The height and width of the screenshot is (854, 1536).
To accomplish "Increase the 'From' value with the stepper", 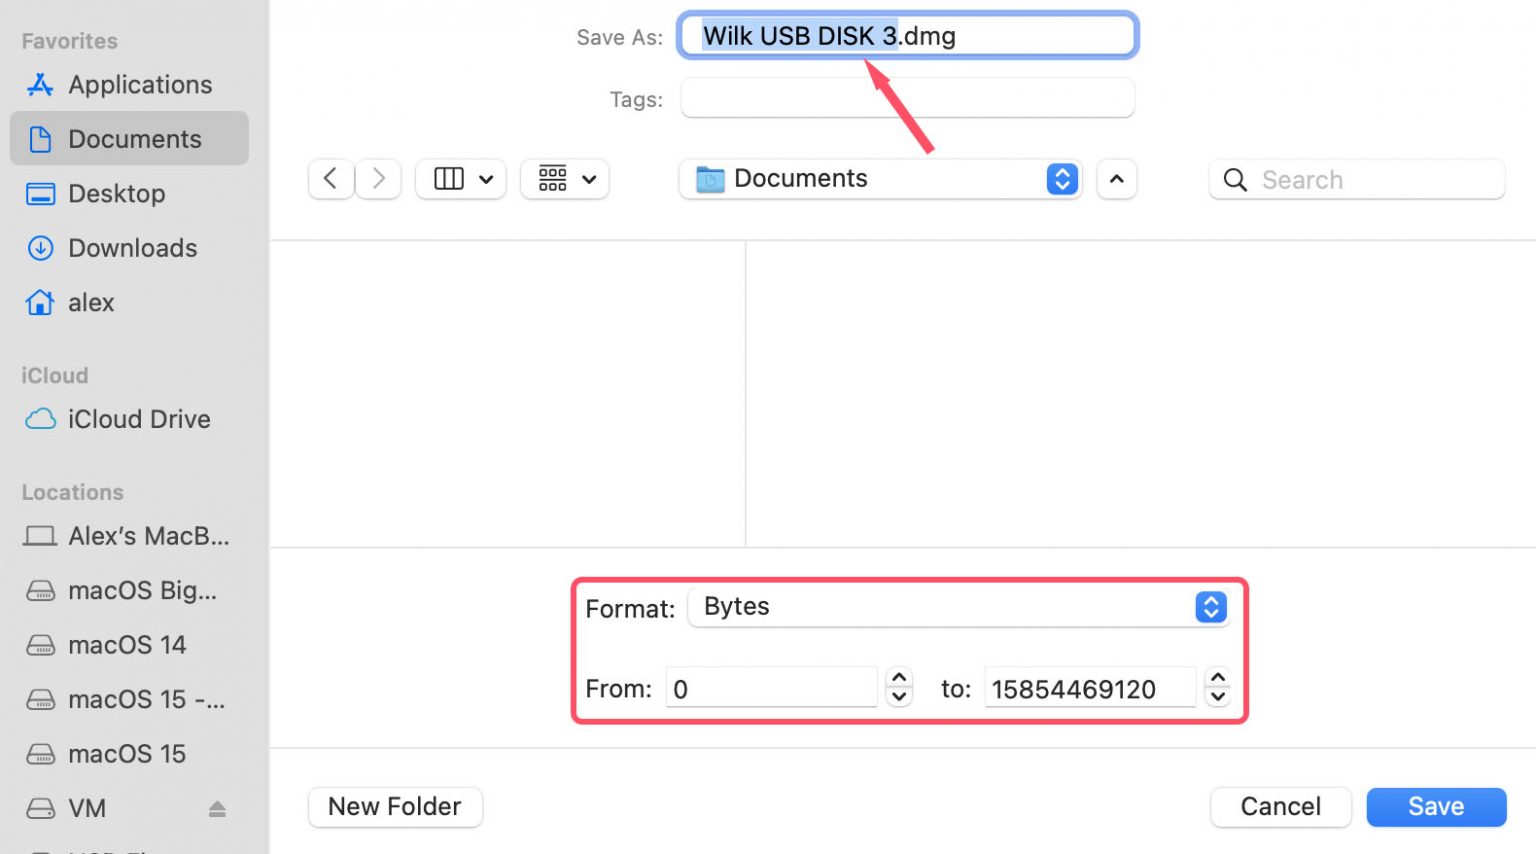I will 898,680.
